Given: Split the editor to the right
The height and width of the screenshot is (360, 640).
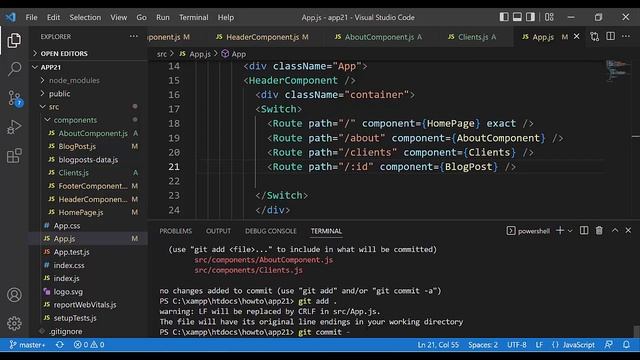Looking at the screenshot, I should [610, 36].
